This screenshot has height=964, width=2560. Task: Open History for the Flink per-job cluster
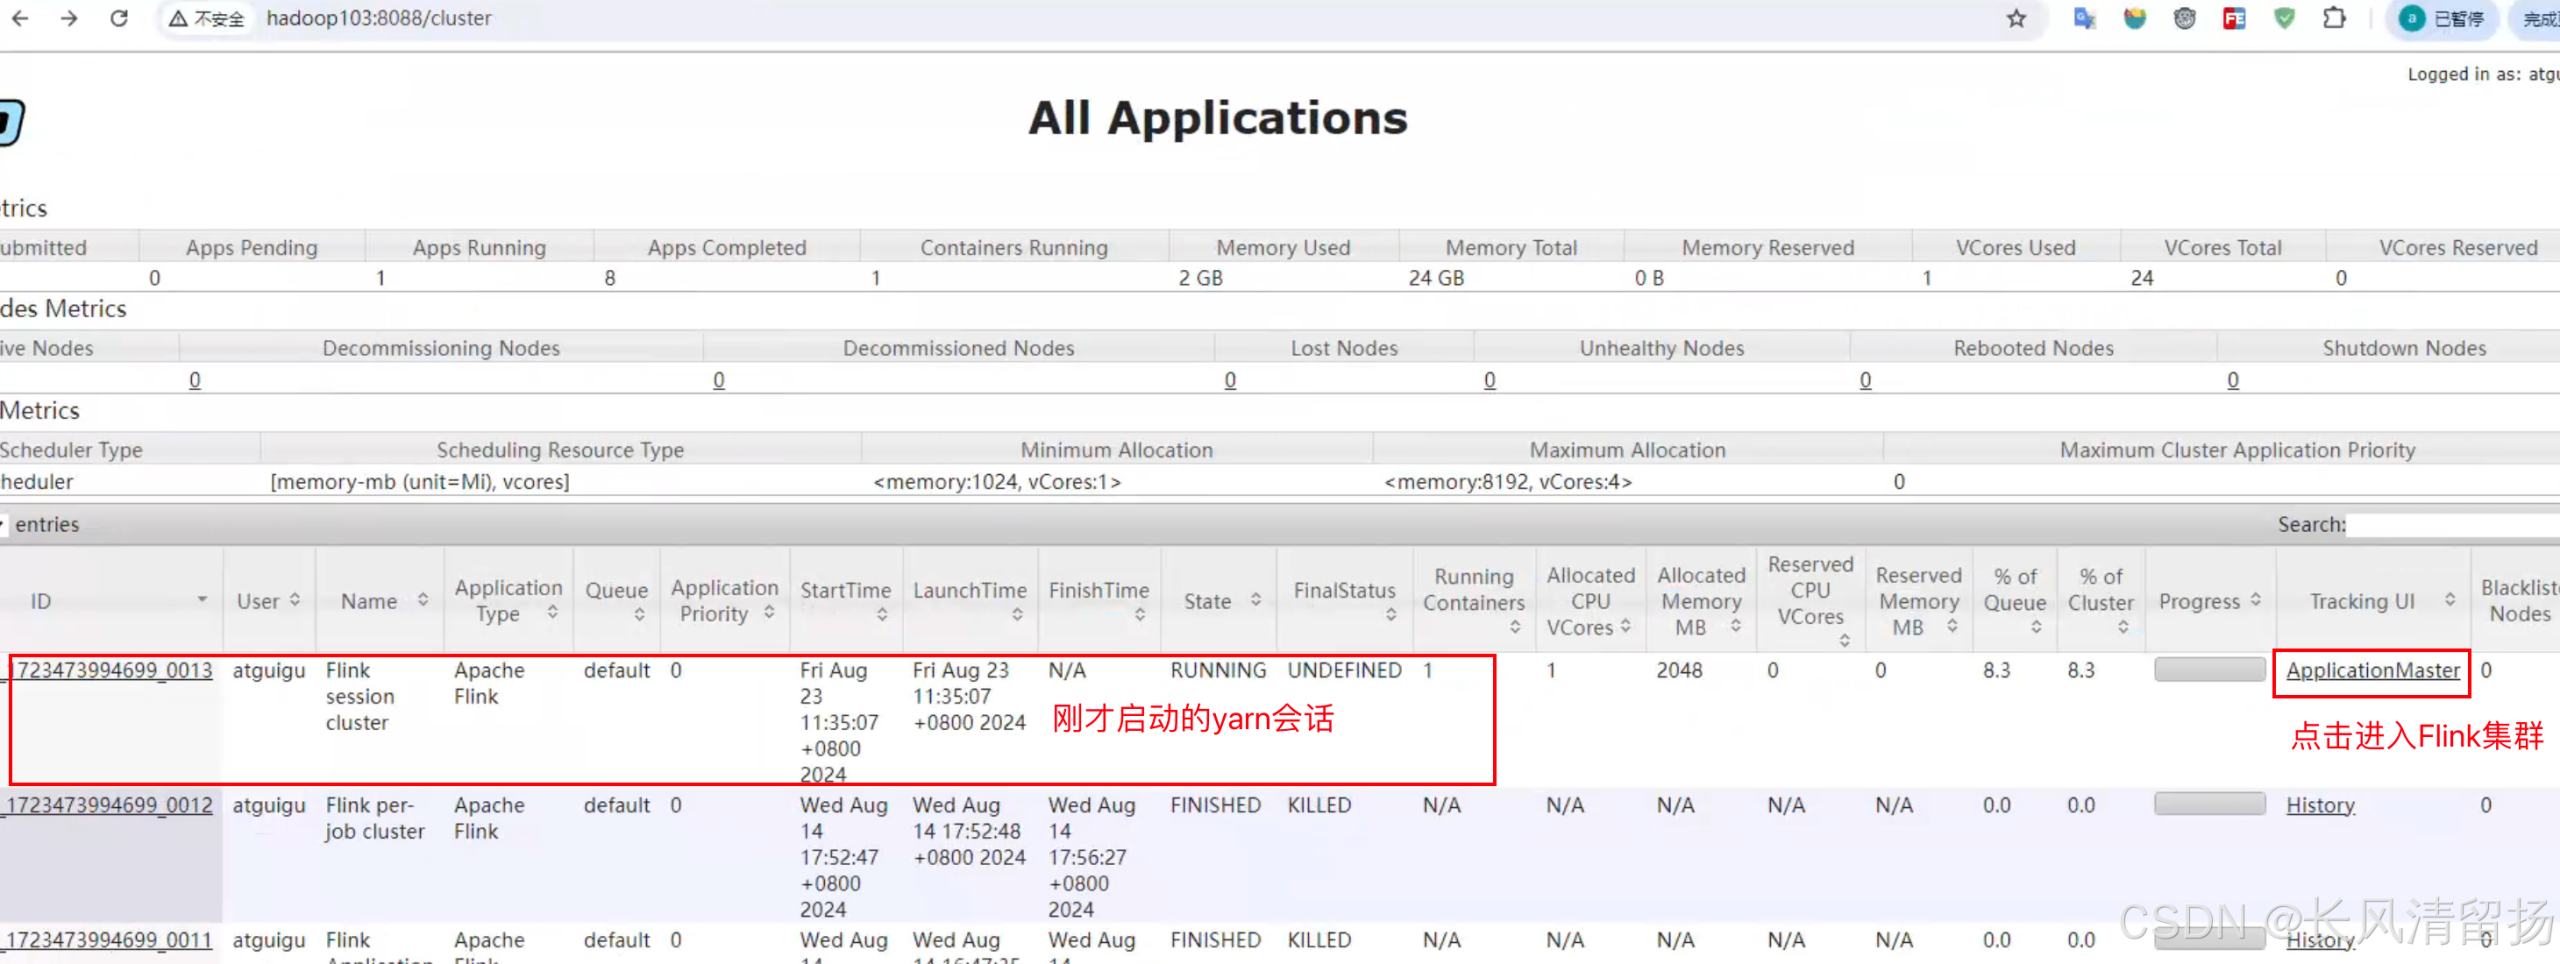coord(2320,805)
